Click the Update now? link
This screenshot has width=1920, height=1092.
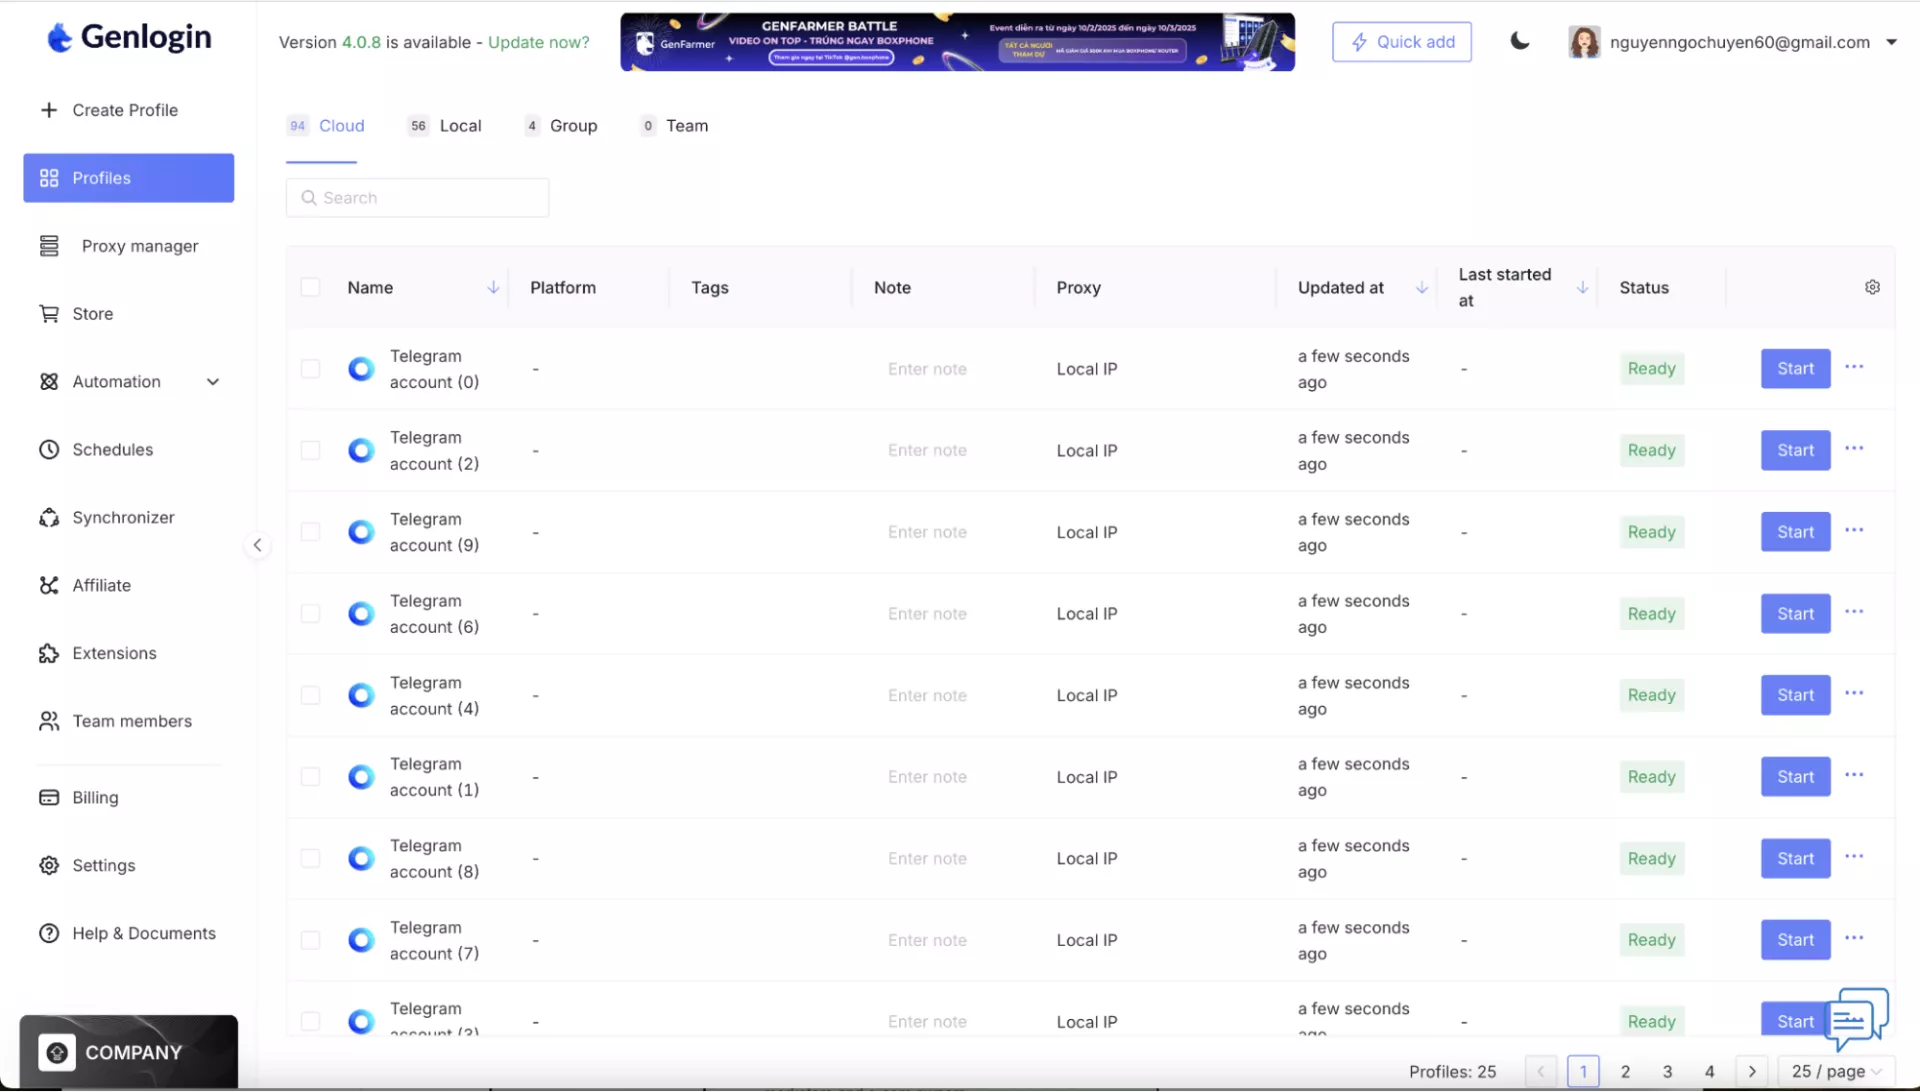coord(538,42)
